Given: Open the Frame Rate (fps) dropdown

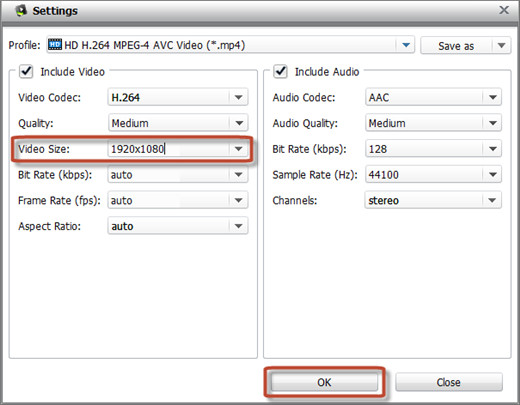Looking at the screenshot, I should tap(178, 200).
